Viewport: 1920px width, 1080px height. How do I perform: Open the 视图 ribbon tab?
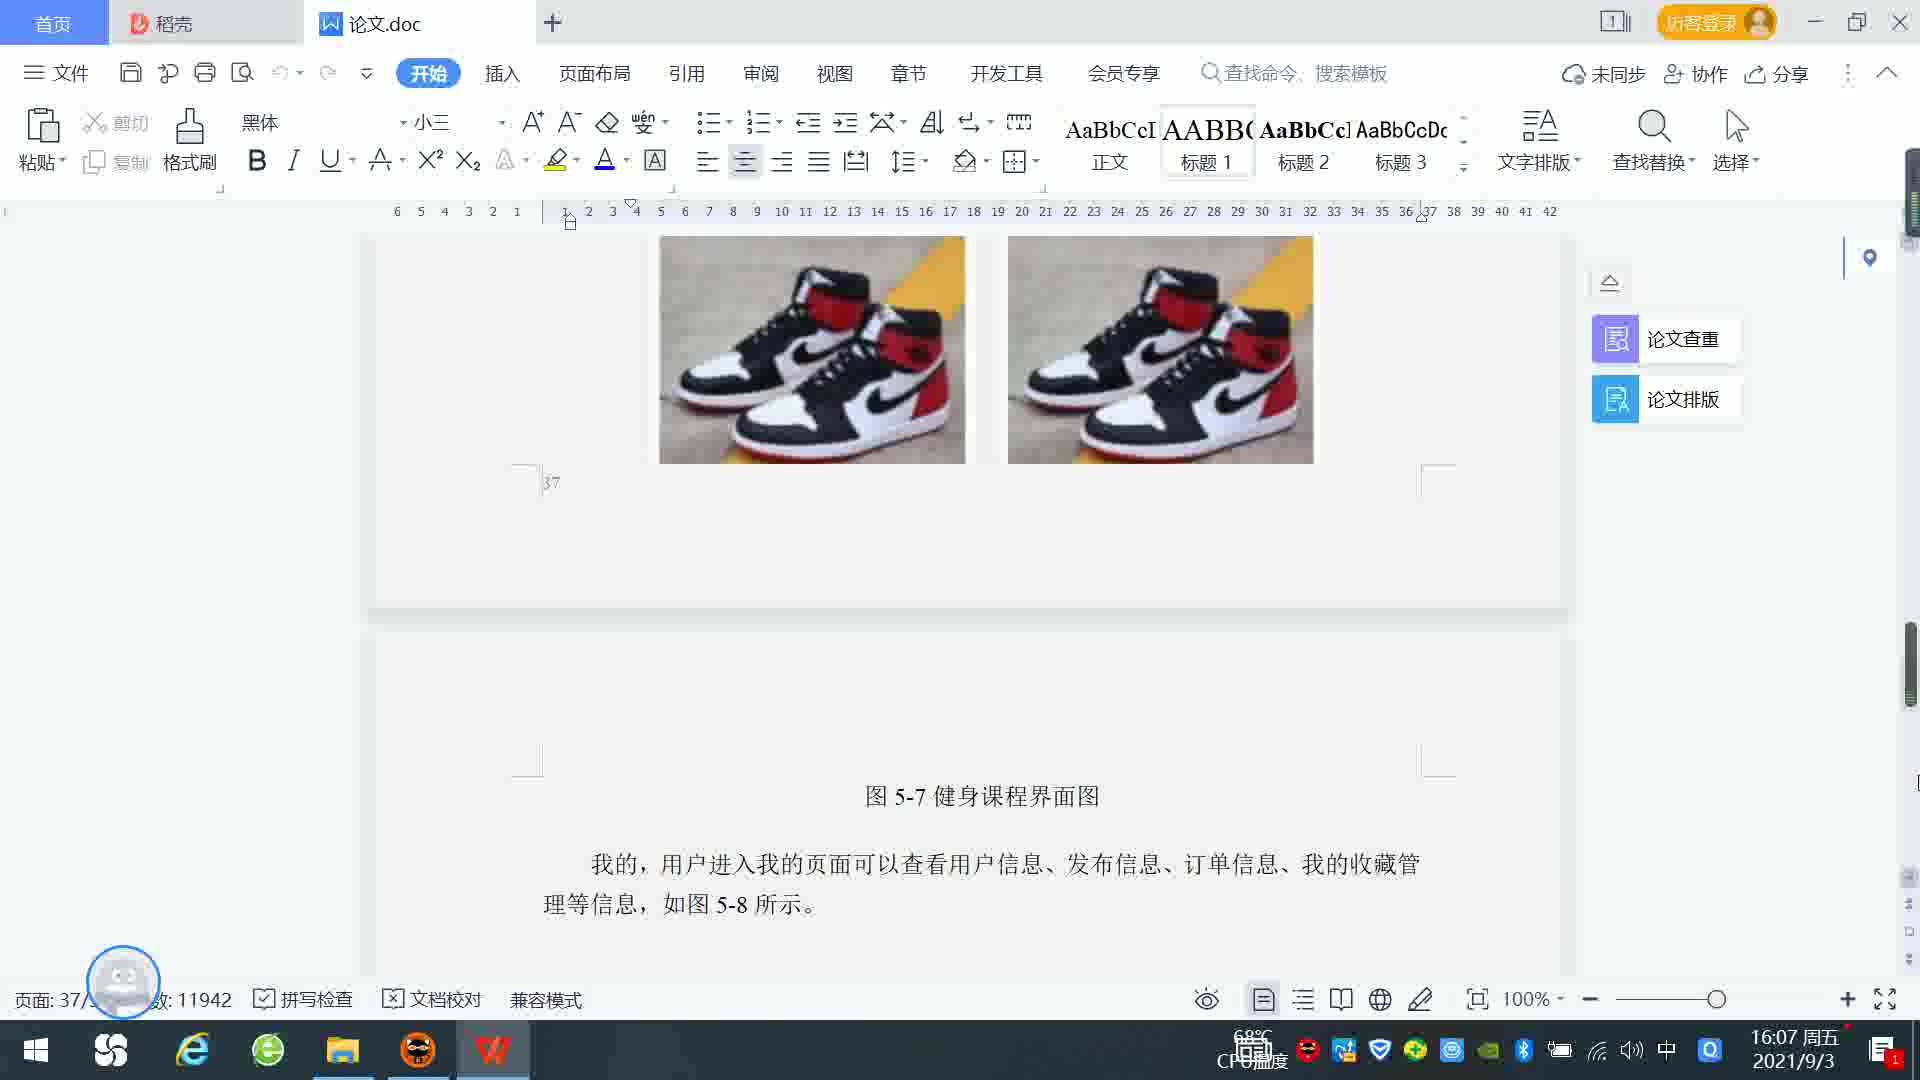(834, 73)
